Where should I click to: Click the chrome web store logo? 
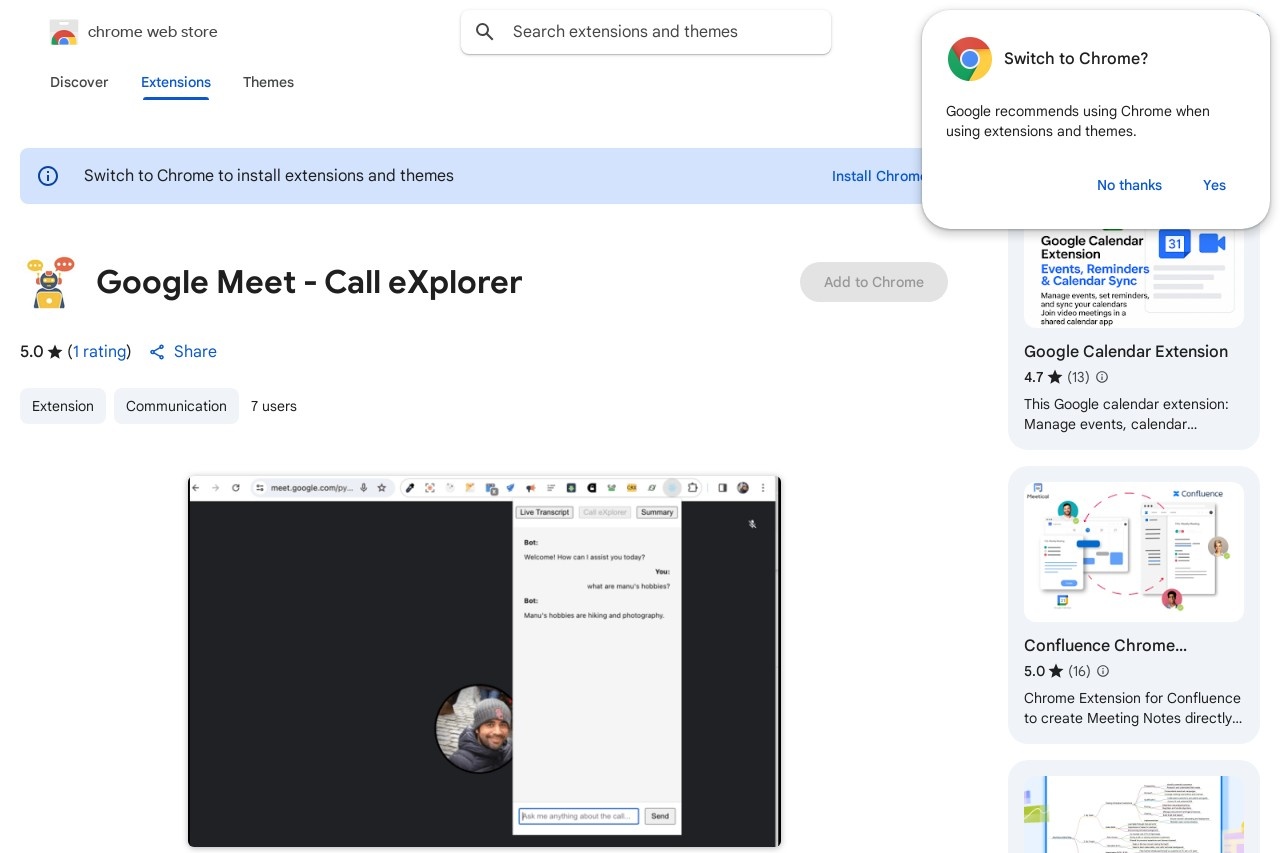(x=64, y=32)
